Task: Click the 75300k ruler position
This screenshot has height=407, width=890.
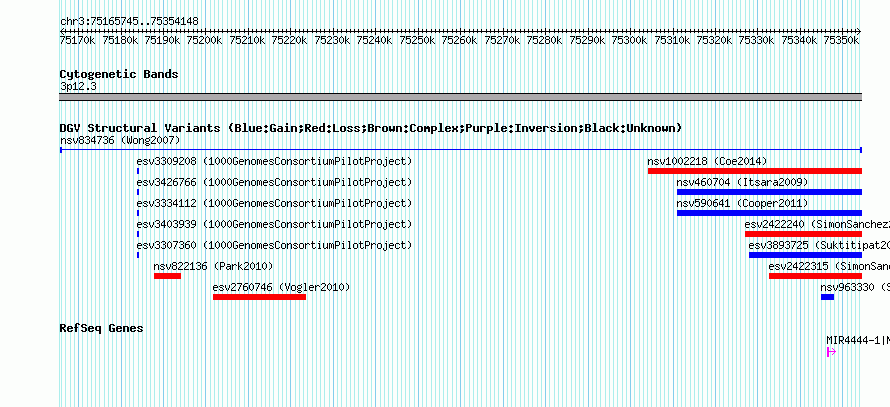Action: coord(629,40)
